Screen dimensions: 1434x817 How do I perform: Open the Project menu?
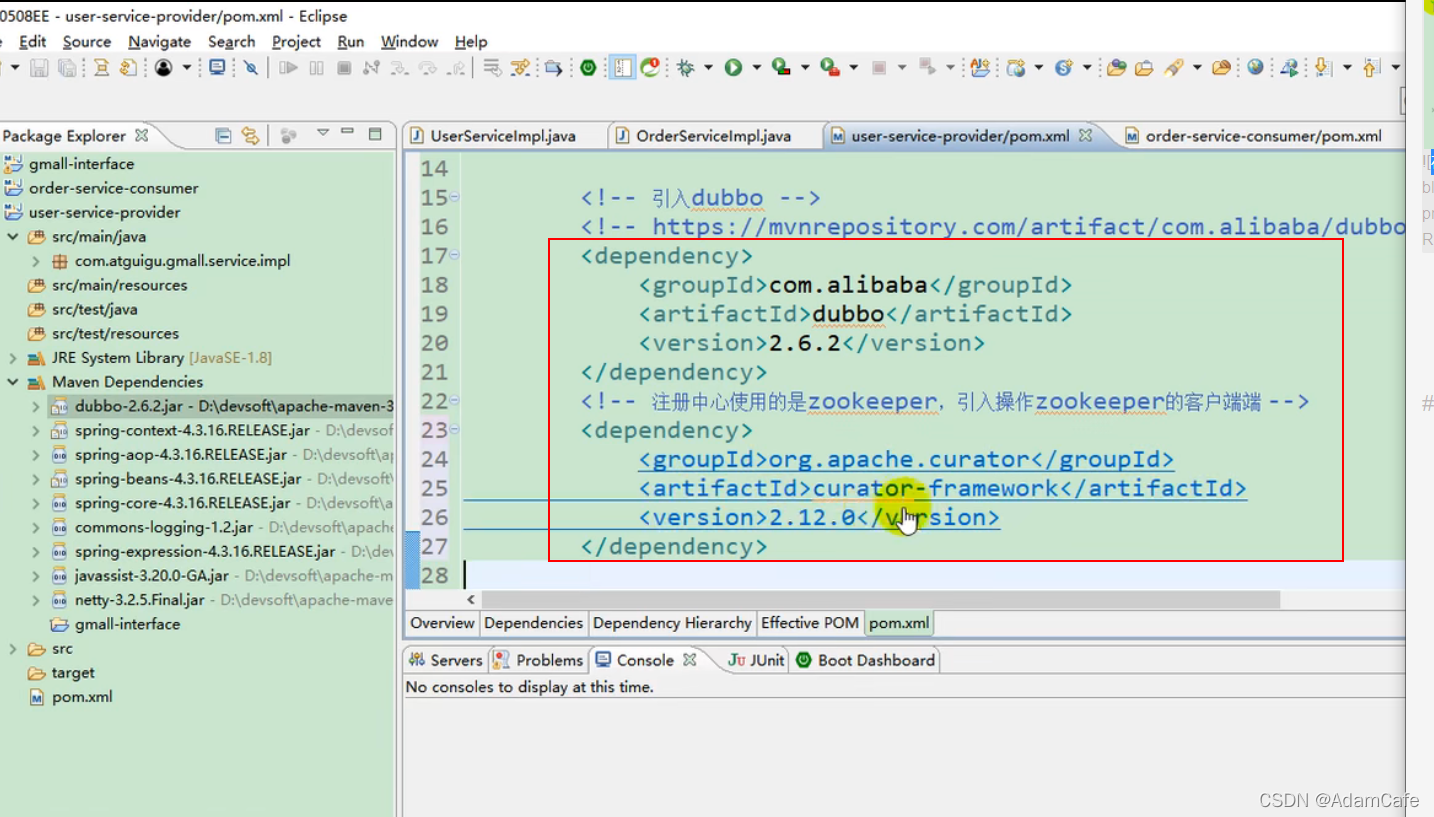pyautogui.click(x=296, y=41)
